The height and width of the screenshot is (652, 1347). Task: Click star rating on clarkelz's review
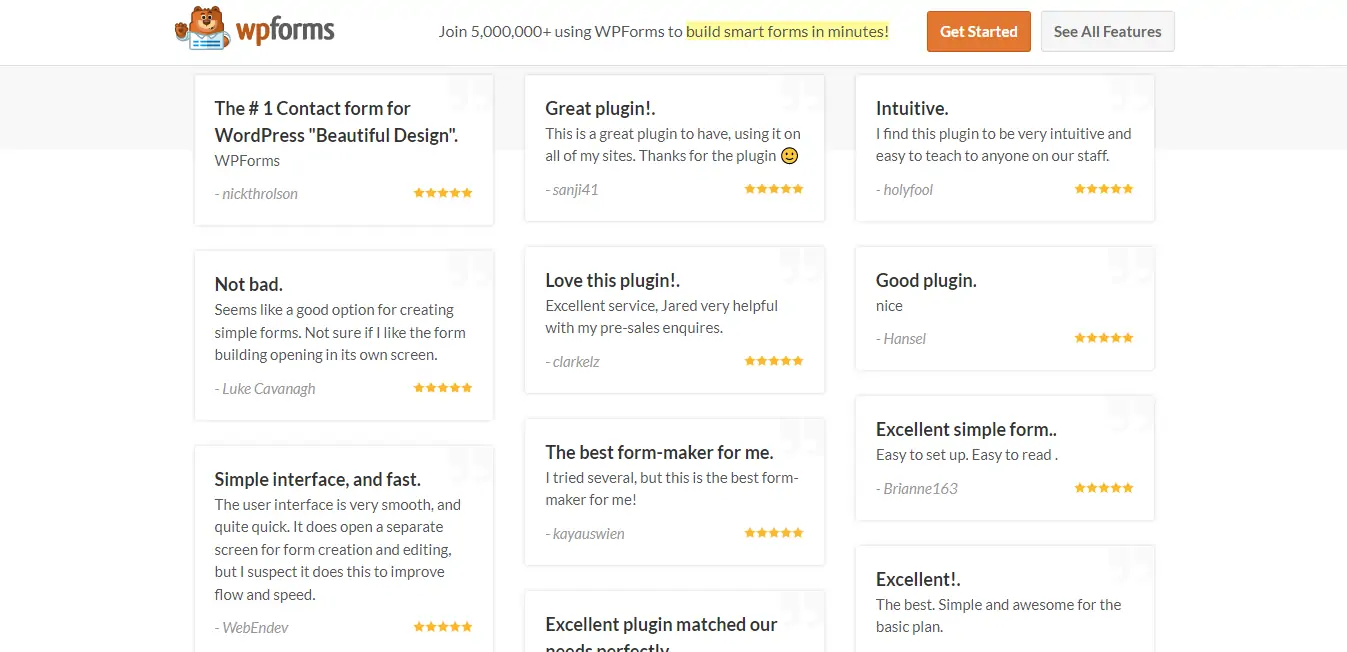click(774, 361)
